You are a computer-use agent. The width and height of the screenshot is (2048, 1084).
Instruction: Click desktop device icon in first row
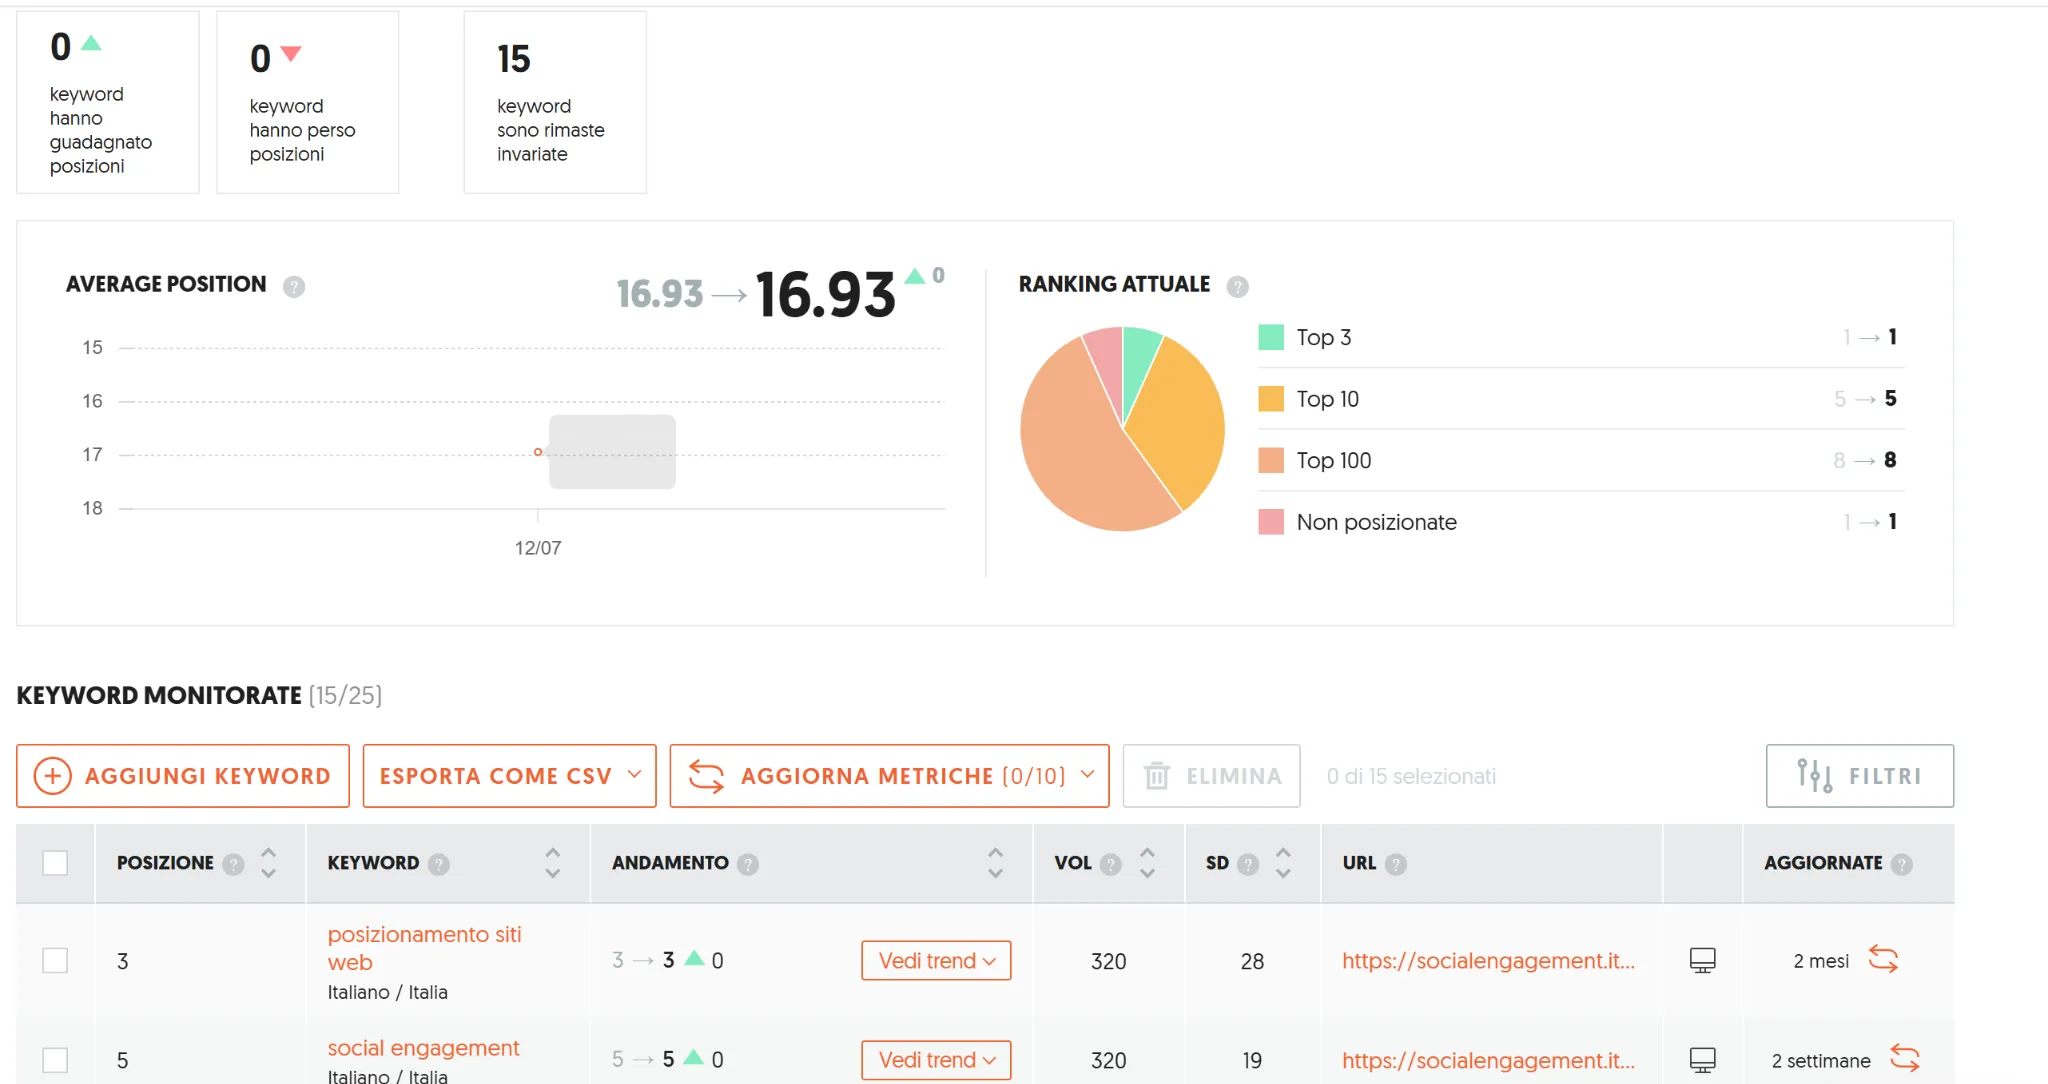tap(1702, 960)
